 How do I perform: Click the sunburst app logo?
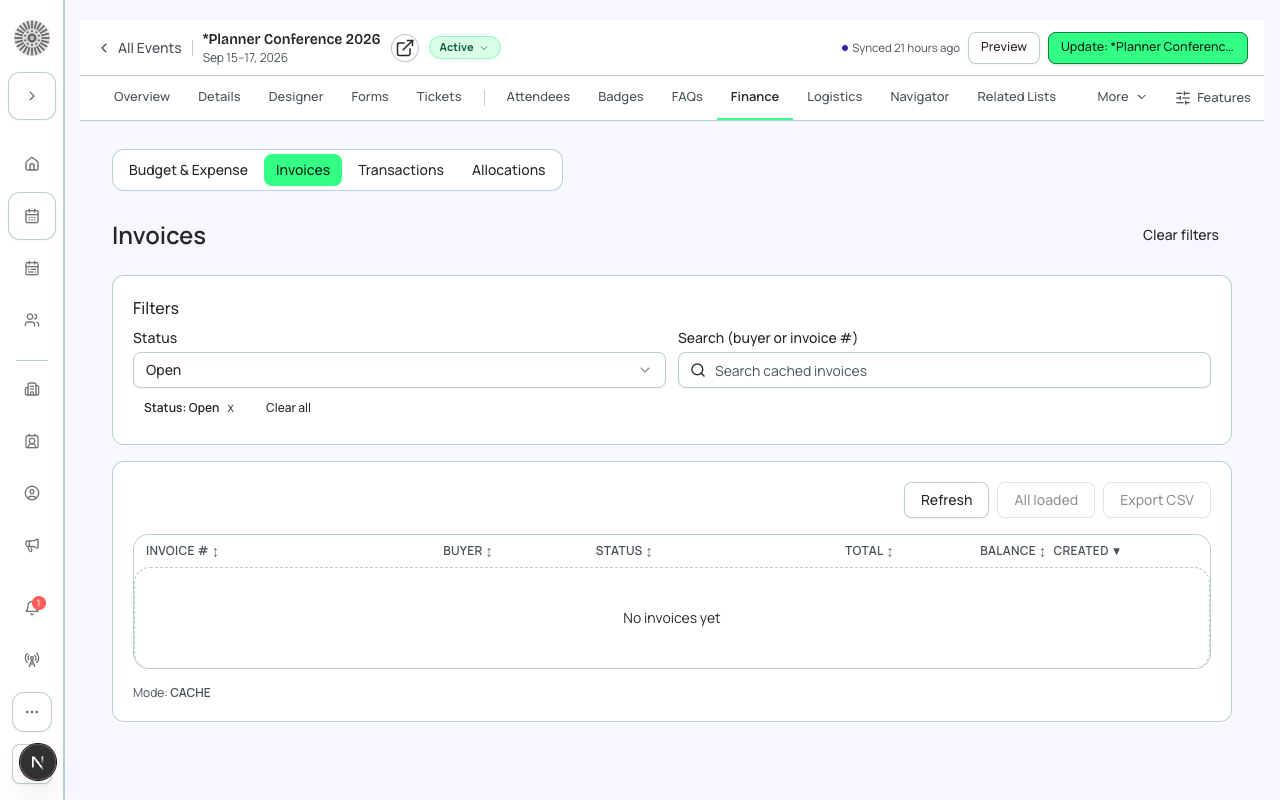32,38
